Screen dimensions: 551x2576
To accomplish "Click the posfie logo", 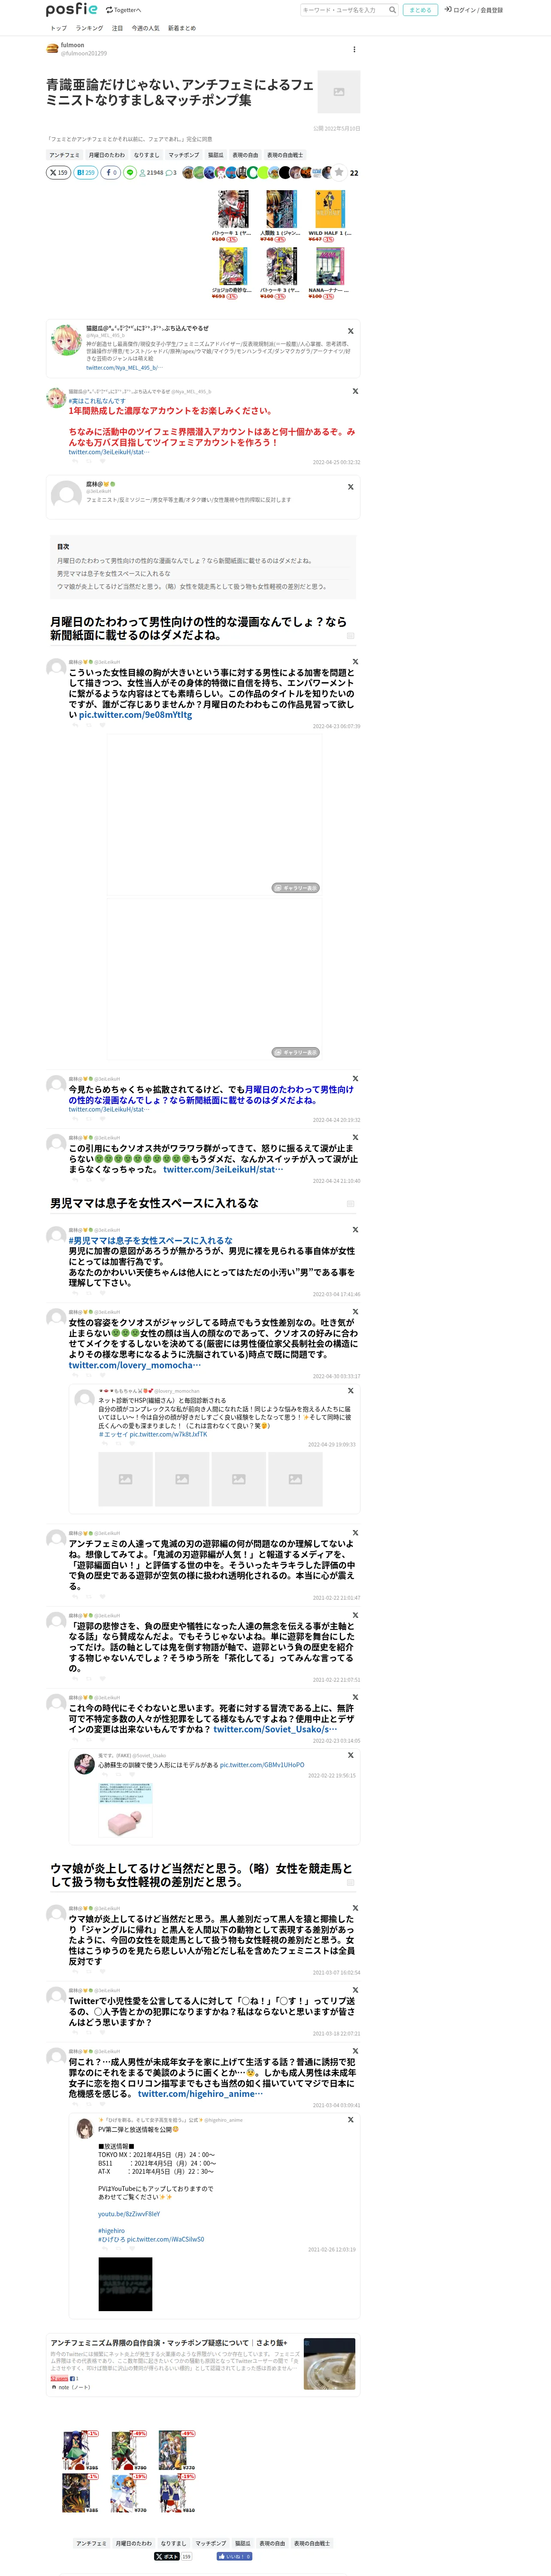I will click(72, 10).
